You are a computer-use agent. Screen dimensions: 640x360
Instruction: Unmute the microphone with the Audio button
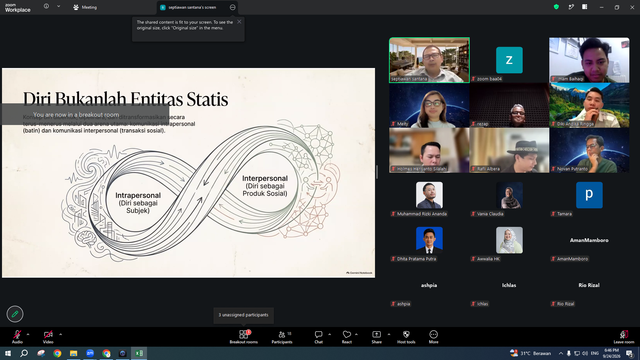click(x=17, y=337)
